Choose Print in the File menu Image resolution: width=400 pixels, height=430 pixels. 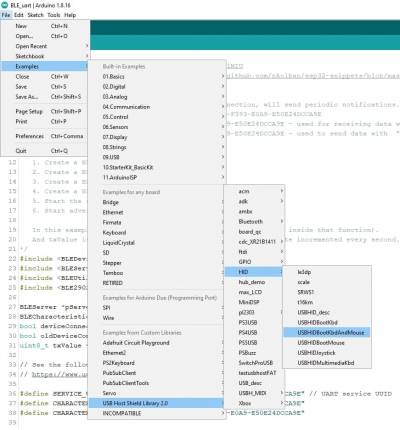45,121
